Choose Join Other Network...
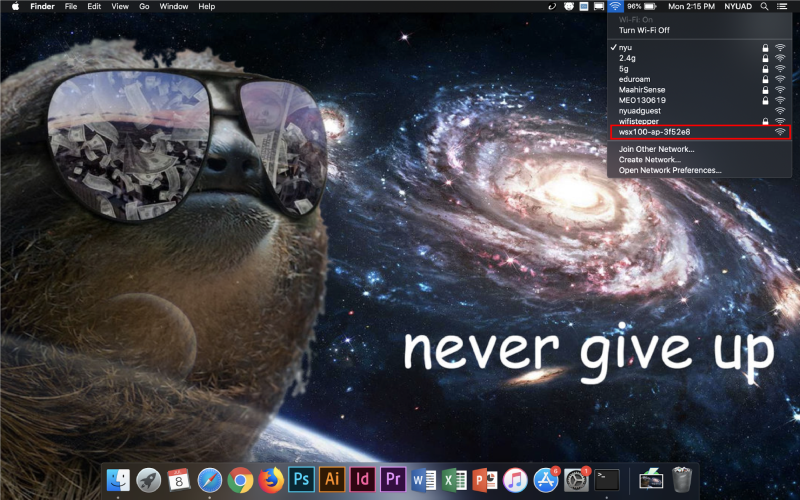800x500 pixels. tap(699, 149)
